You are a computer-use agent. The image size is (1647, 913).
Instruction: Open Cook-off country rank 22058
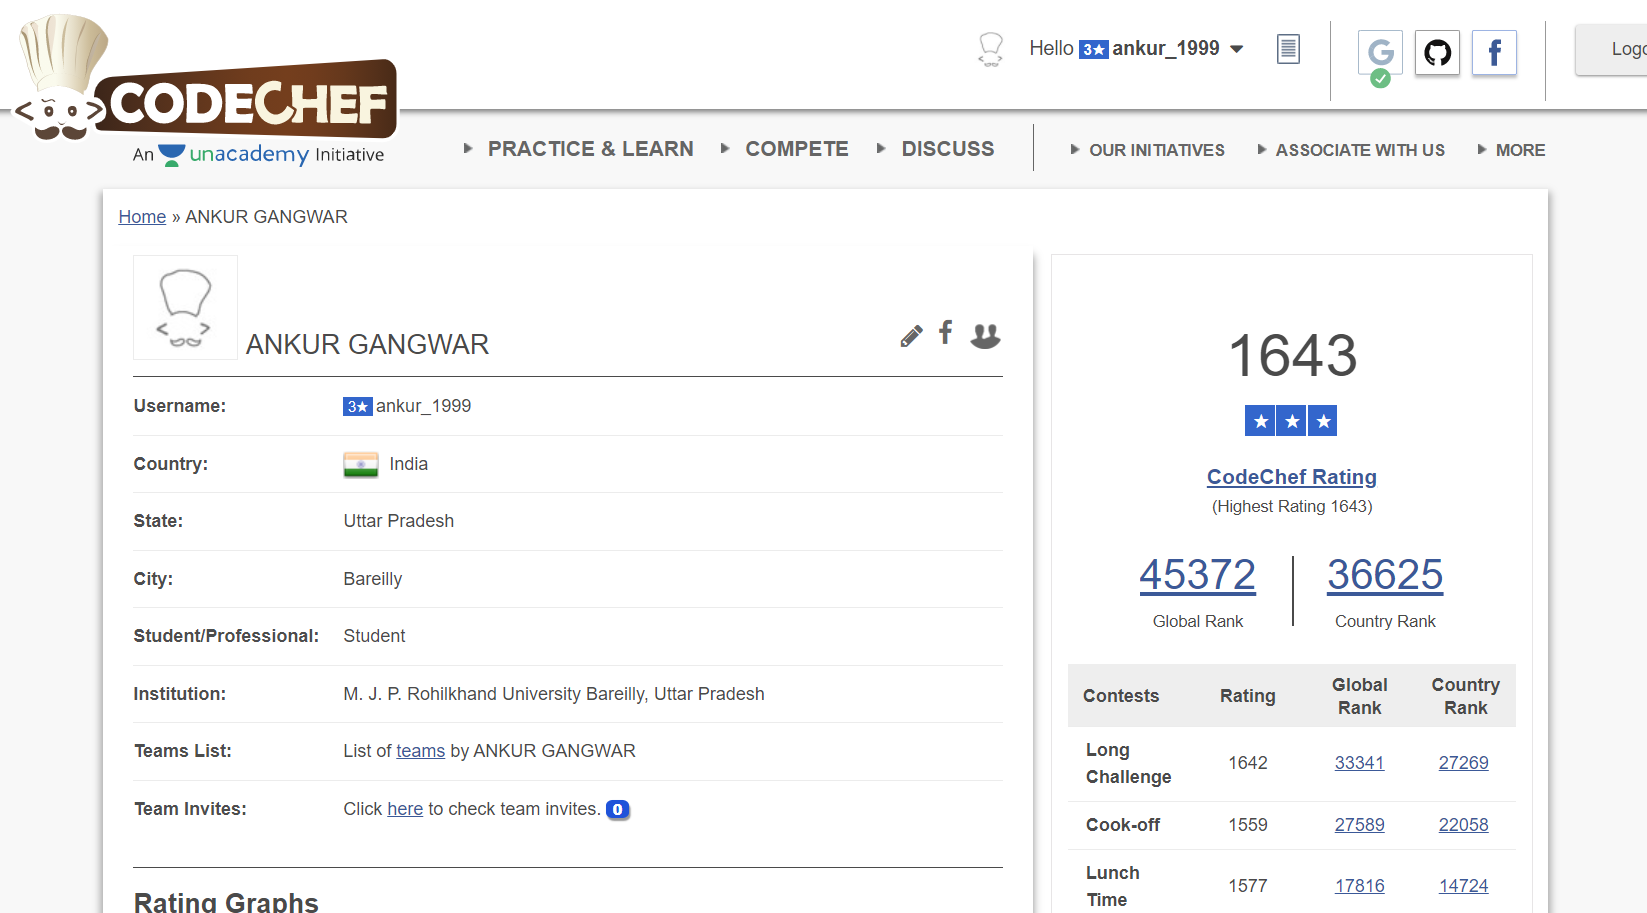[1463, 825]
